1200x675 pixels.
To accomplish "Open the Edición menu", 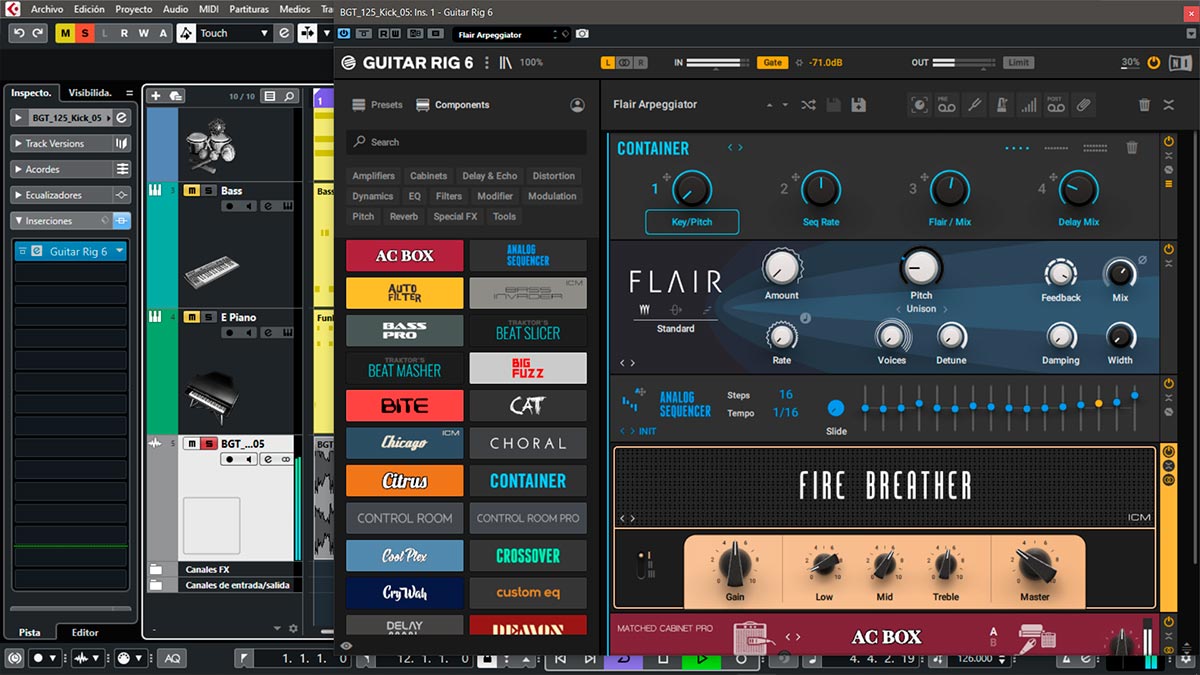I will pyautogui.click(x=89, y=9).
